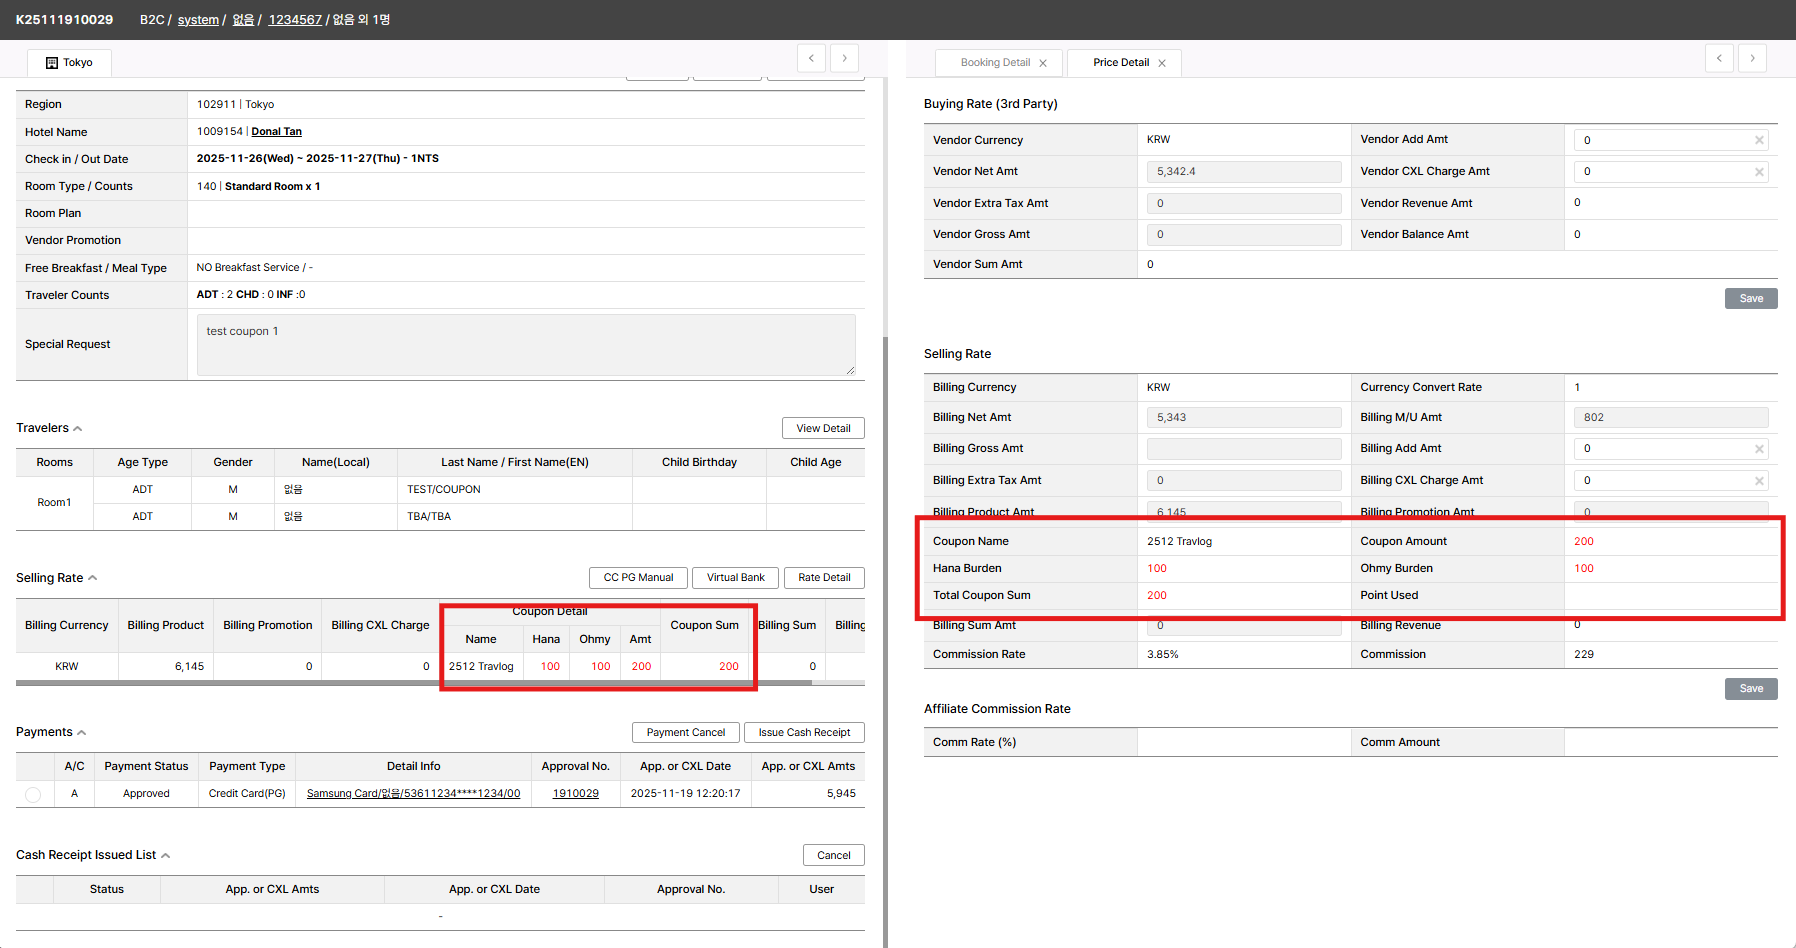Clear the Vendor Add Amt field
The width and height of the screenshot is (1796, 948).
(x=1759, y=141)
